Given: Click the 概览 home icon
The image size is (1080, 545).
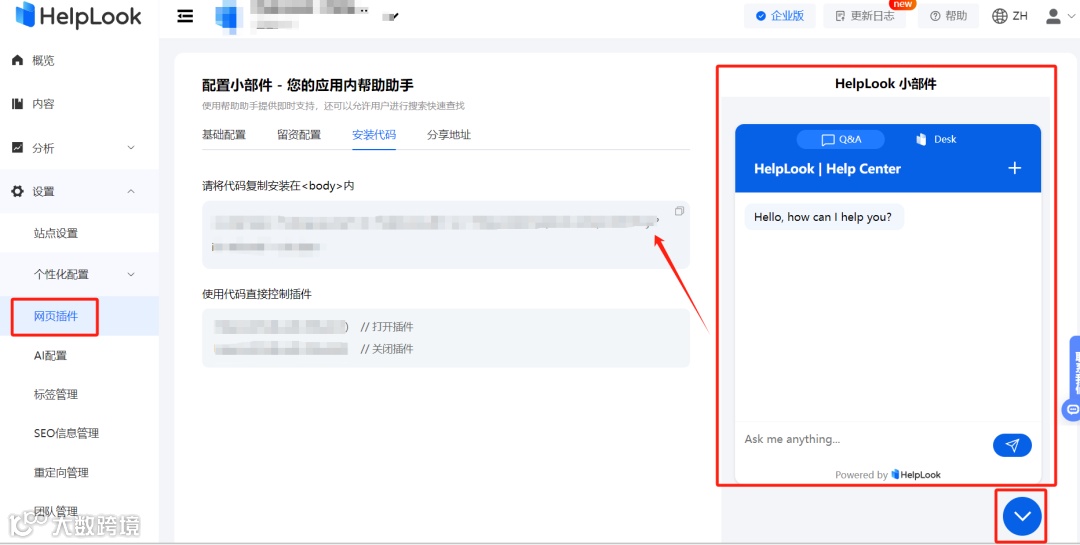Looking at the screenshot, I should coord(18,61).
